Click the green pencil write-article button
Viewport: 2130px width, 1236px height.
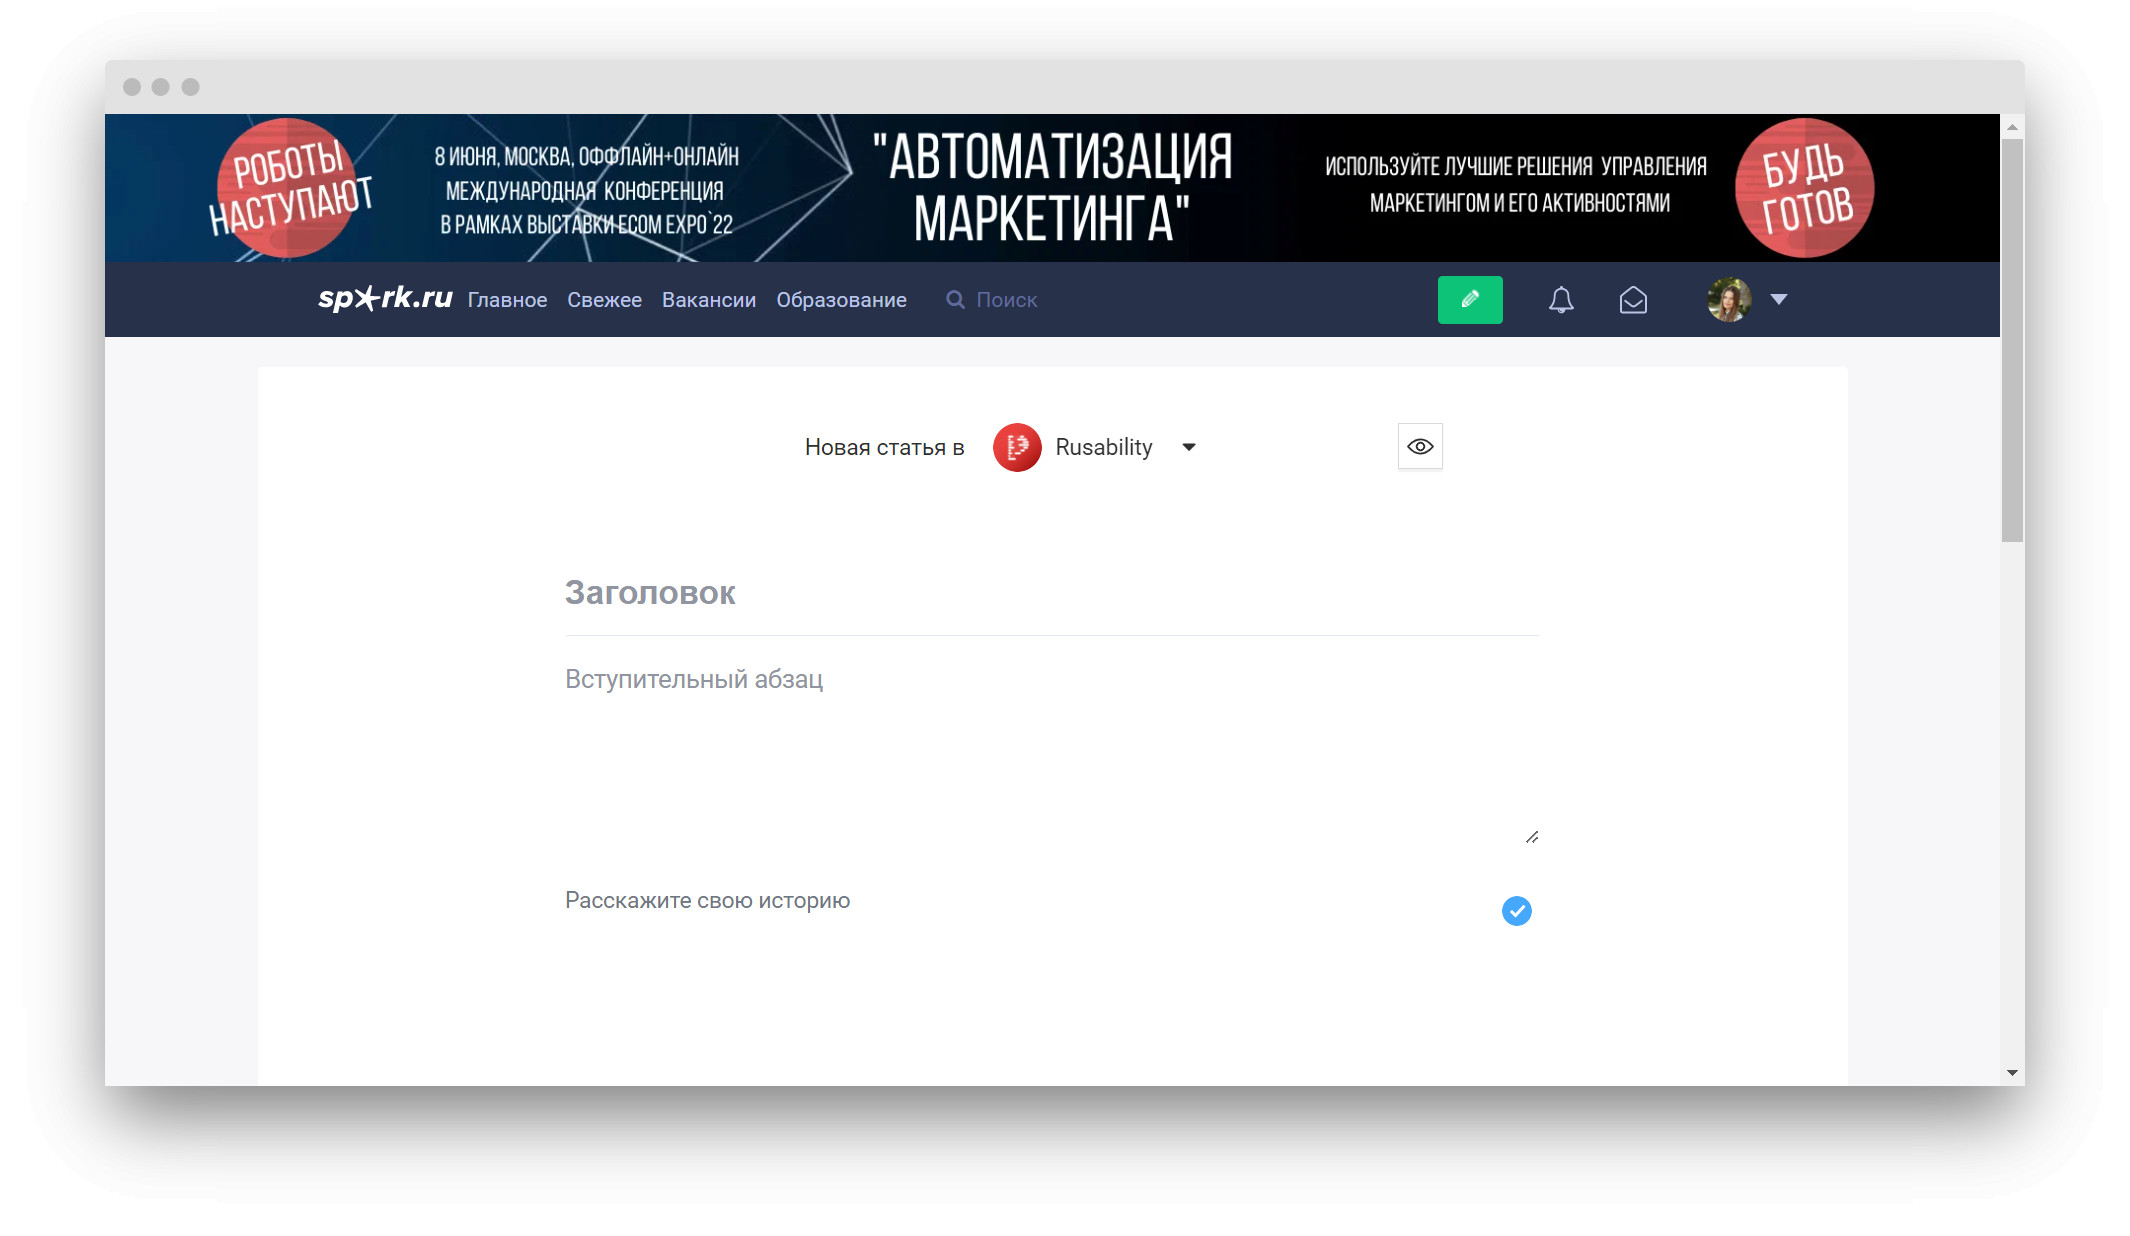pyautogui.click(x=1469, y=300)
